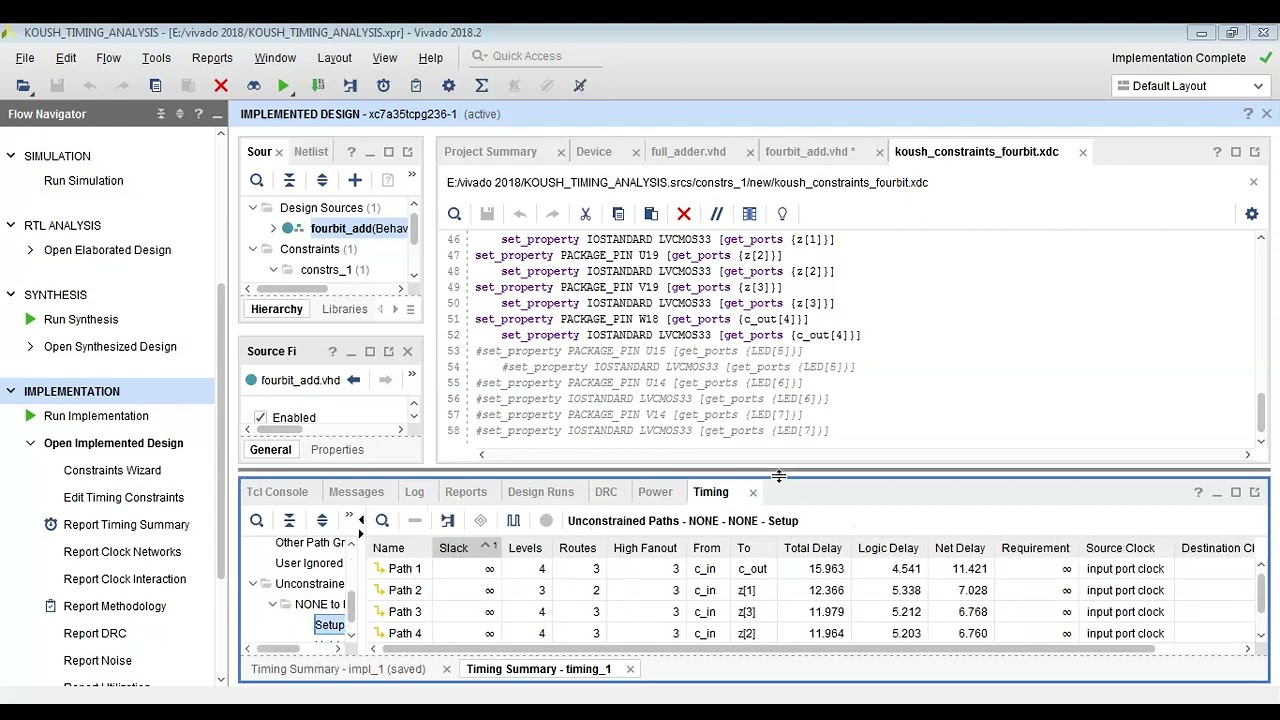Sort timing table by Slack column header
1280x720 pixels.
(x=453, y=548)
